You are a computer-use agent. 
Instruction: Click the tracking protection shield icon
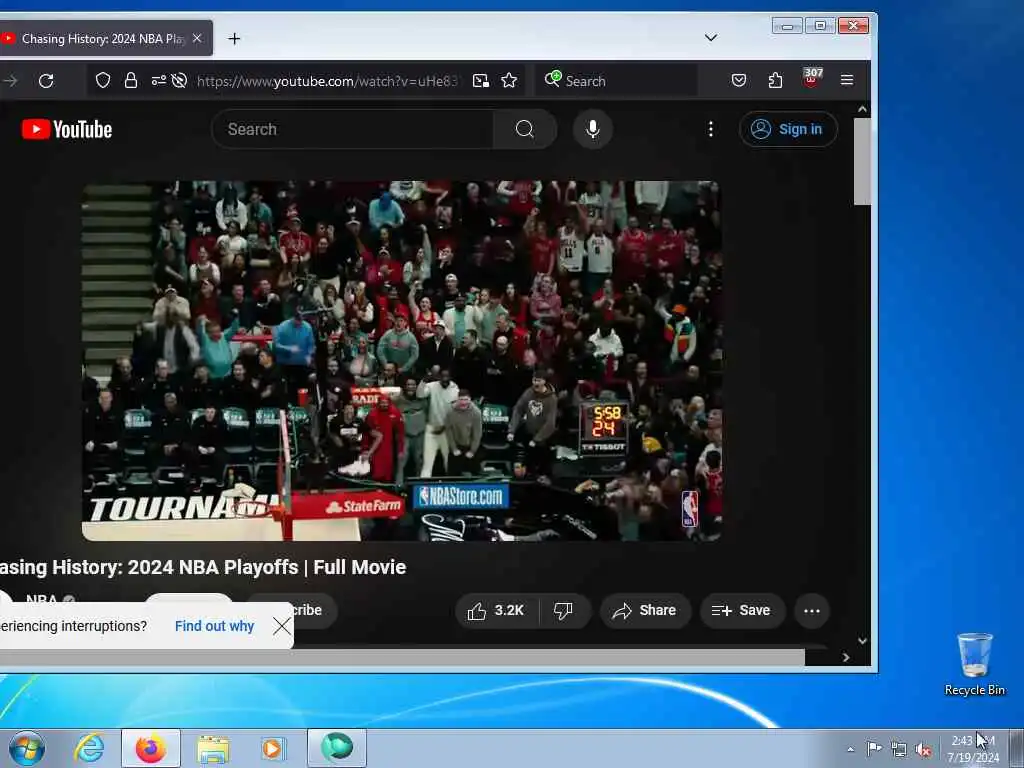tap(103, 80)
